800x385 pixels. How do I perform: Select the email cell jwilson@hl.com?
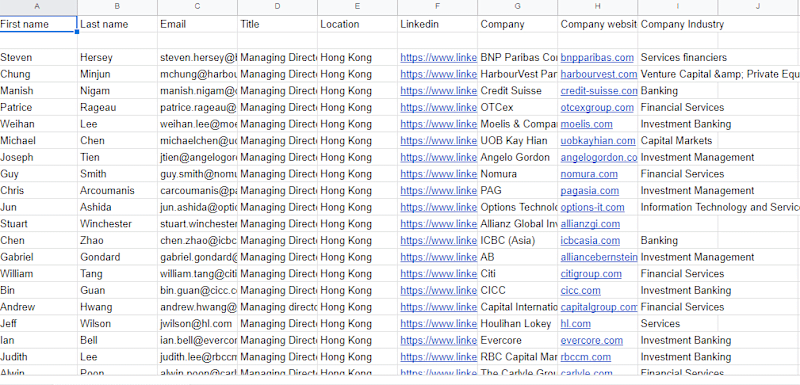tap(197, 324)
